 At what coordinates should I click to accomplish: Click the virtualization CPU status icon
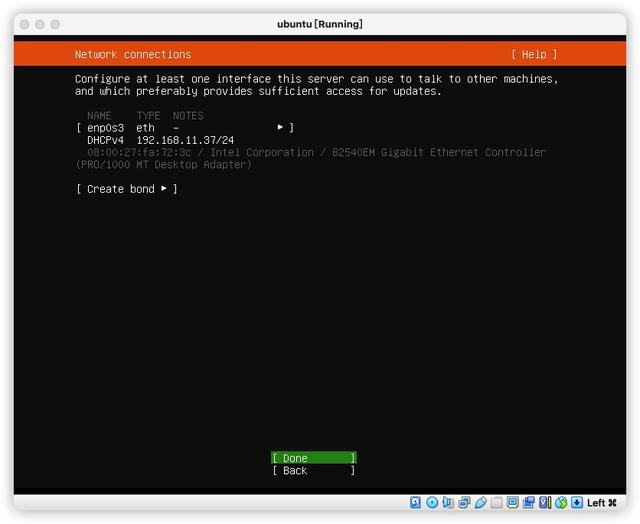coord(545,502)
